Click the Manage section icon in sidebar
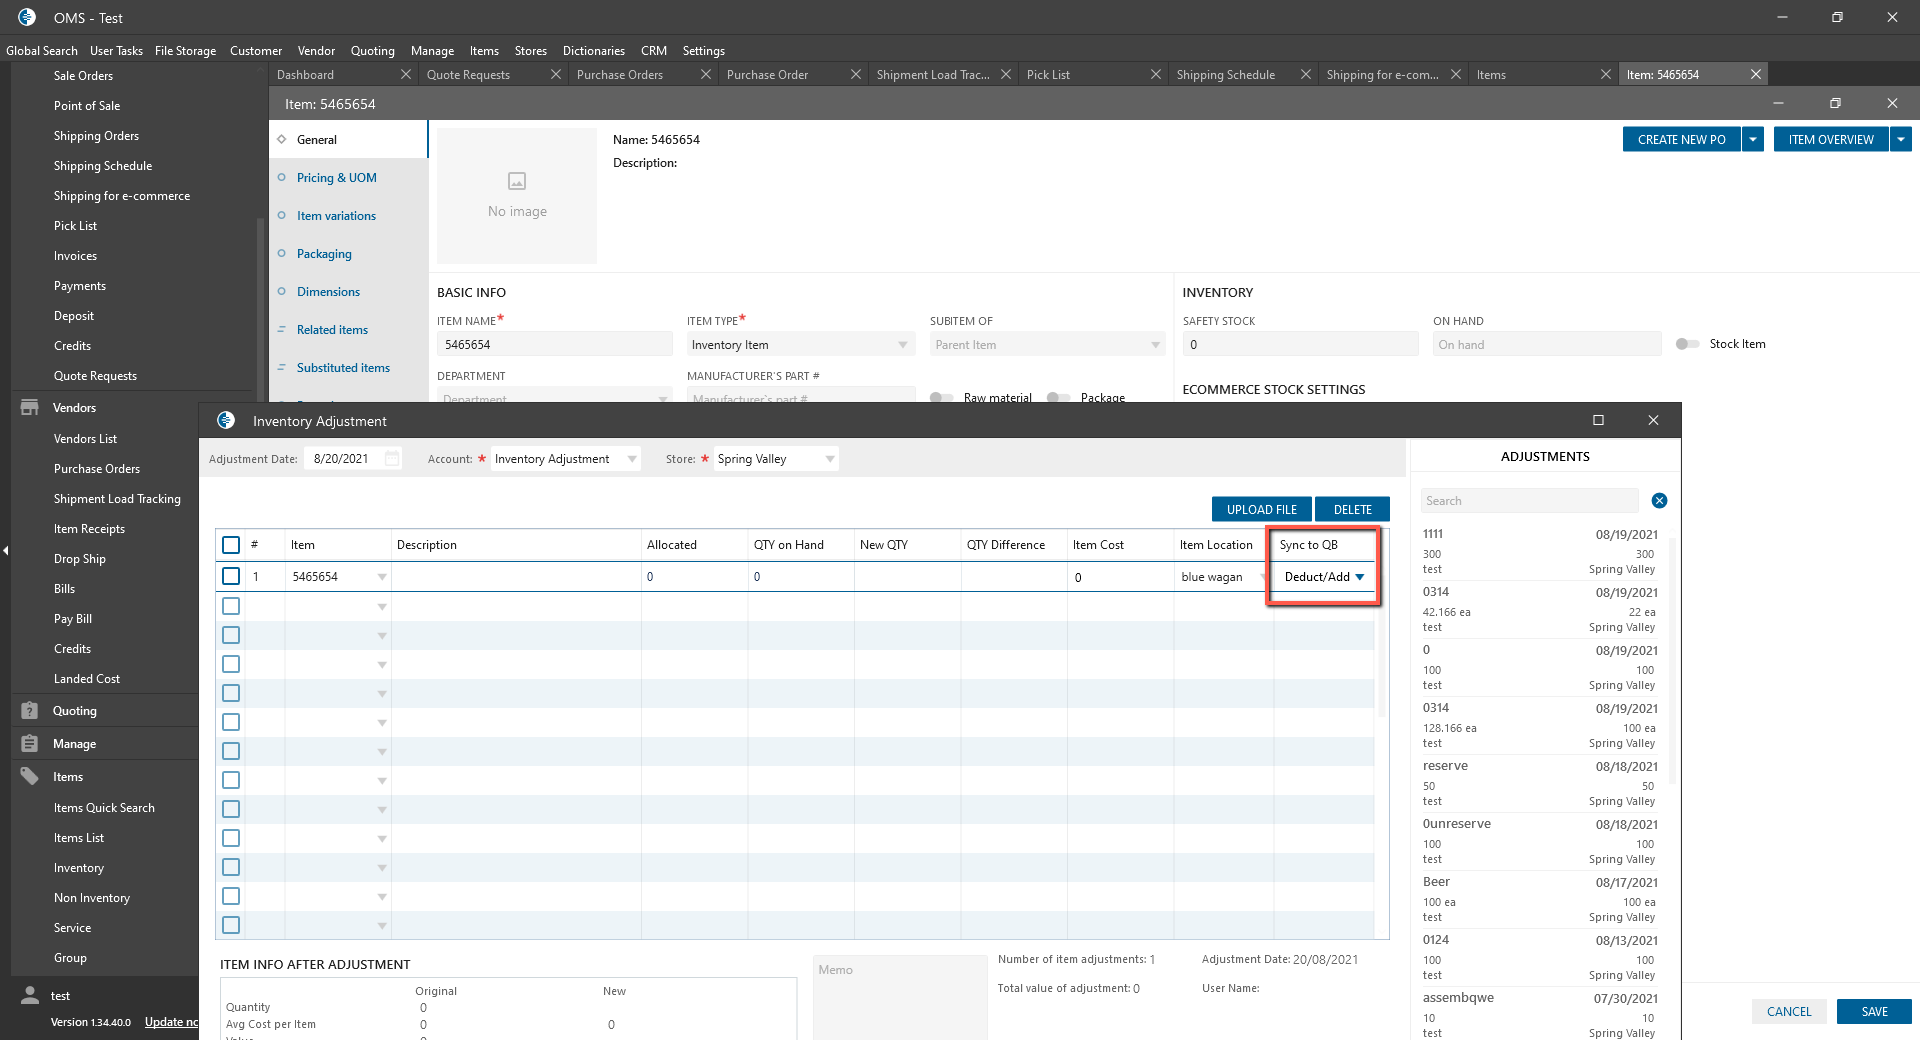Screen dimensions: 1920x1040 pos(30,744)
